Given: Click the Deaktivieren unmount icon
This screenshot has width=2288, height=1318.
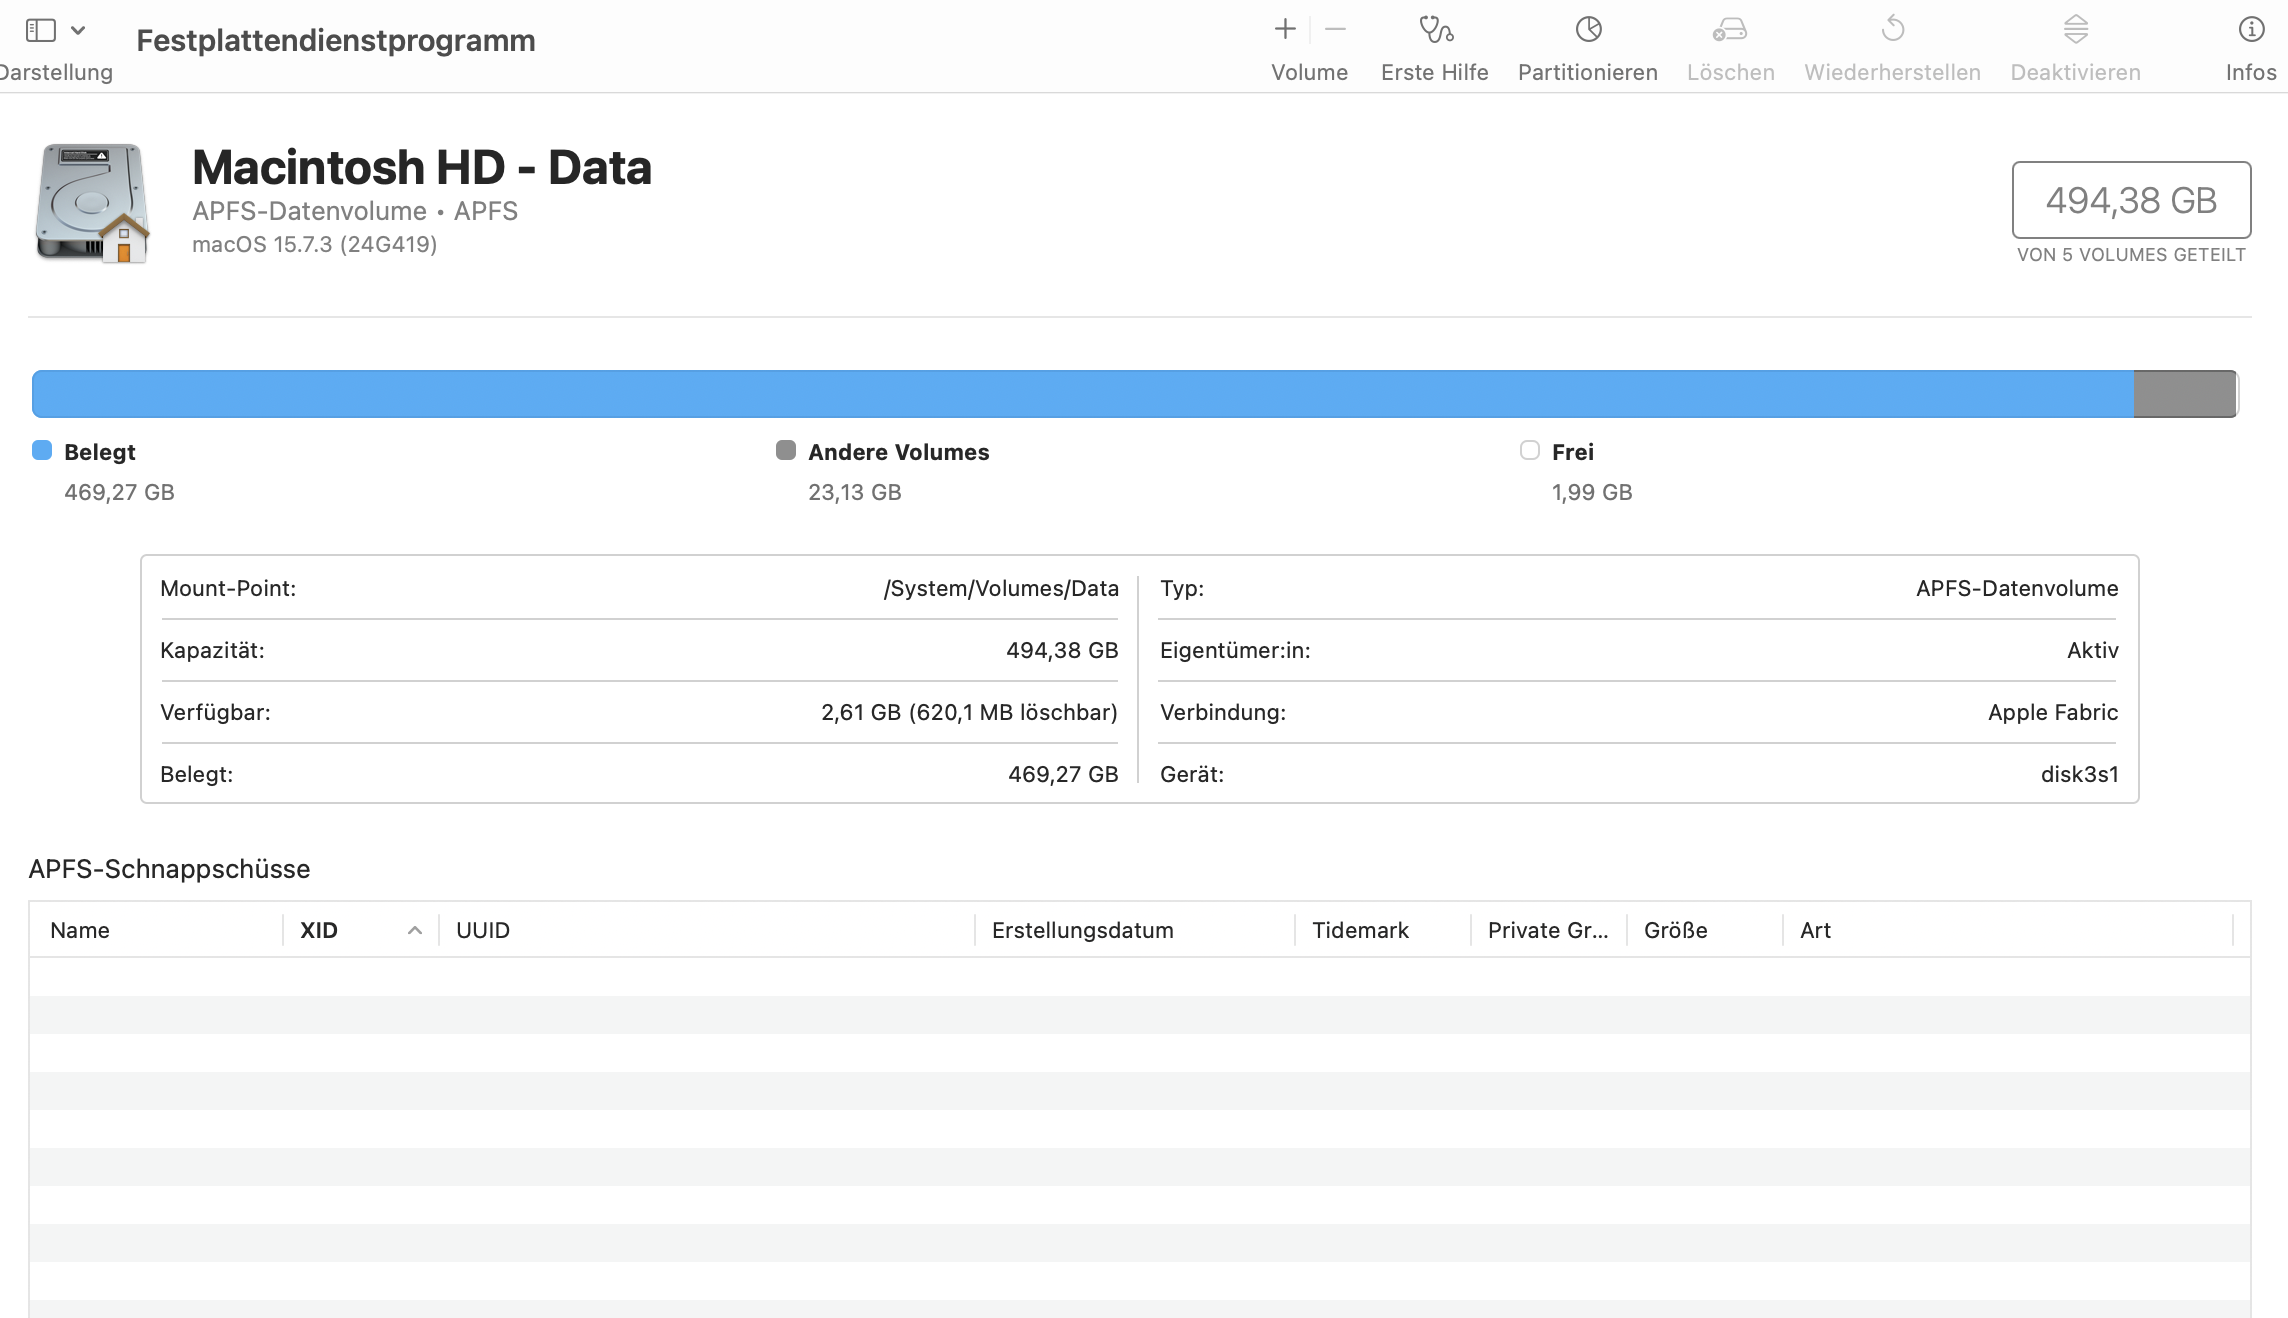Looking at the screenshot, I should click(2075, 30).
